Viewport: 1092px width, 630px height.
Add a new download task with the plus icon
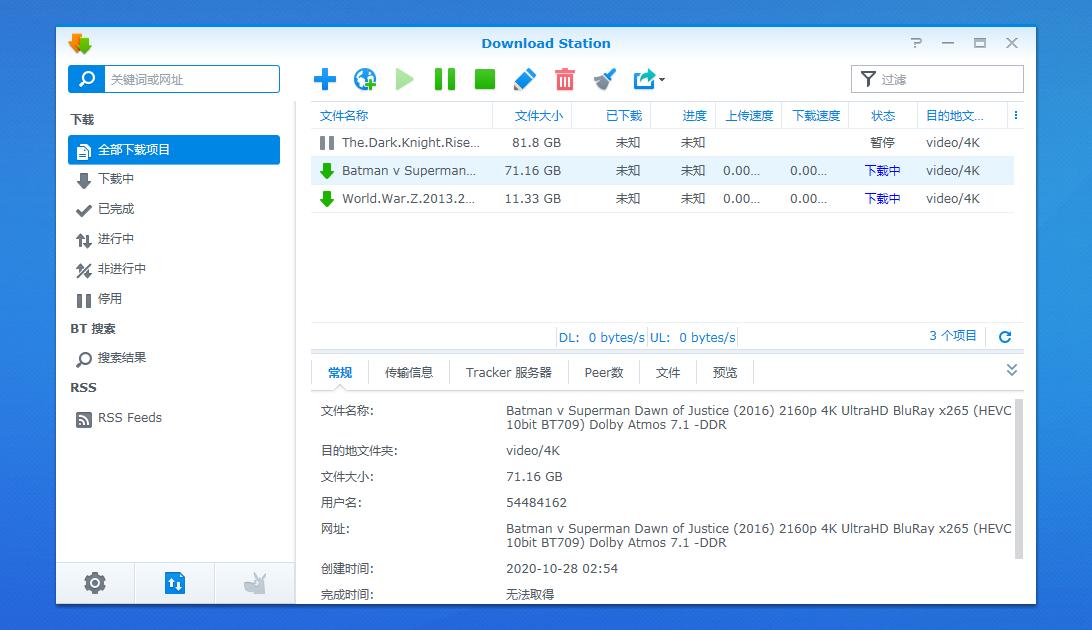click(323, 79)
